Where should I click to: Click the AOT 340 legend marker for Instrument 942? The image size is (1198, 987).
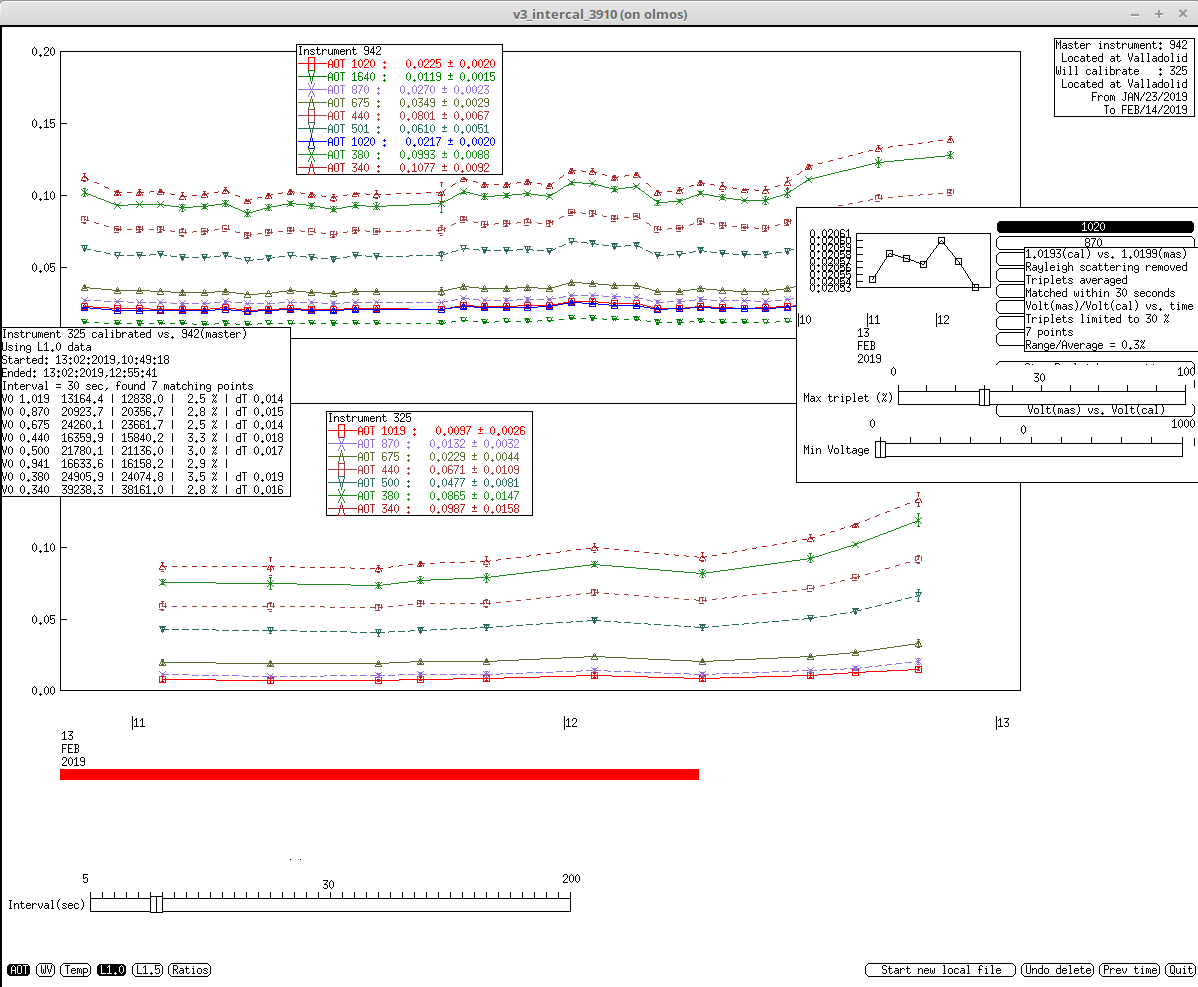(311, 168)
